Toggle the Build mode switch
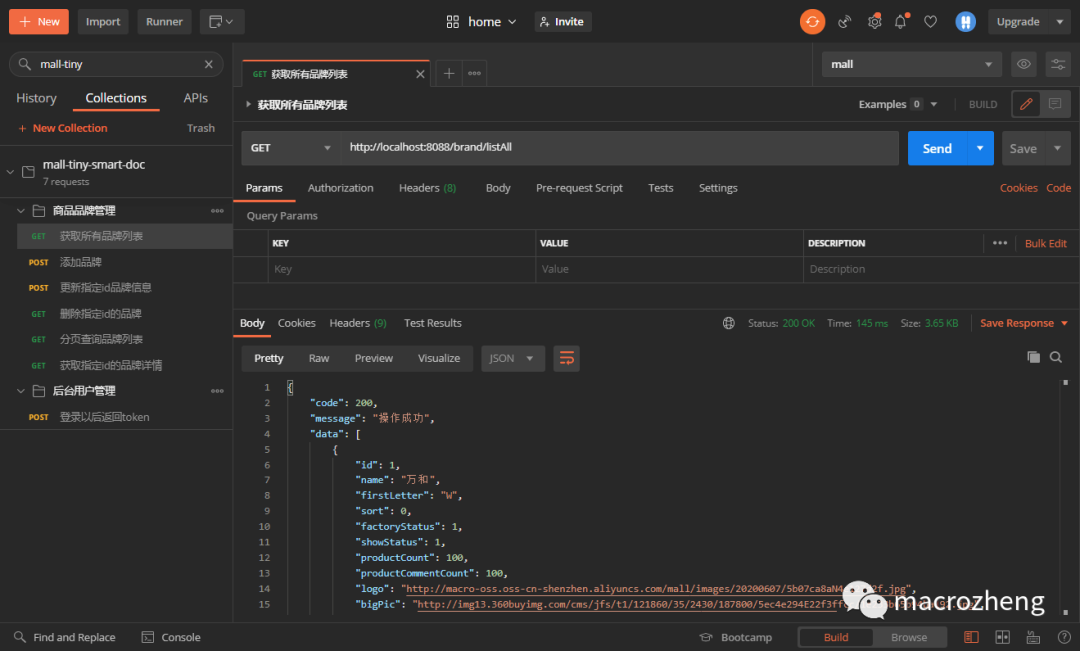This screenshot has height=651, width=1080. click(x=835, y=637)
